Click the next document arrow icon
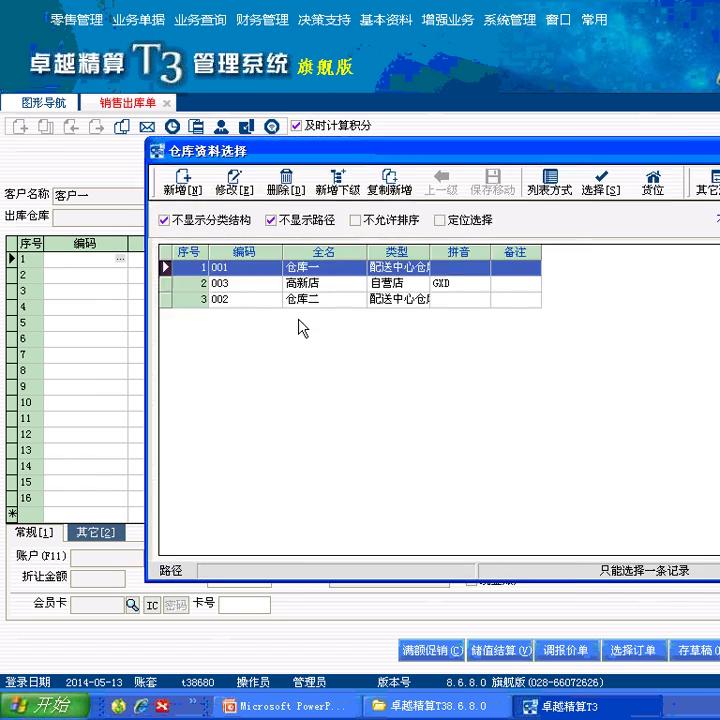 click(96, 126)
